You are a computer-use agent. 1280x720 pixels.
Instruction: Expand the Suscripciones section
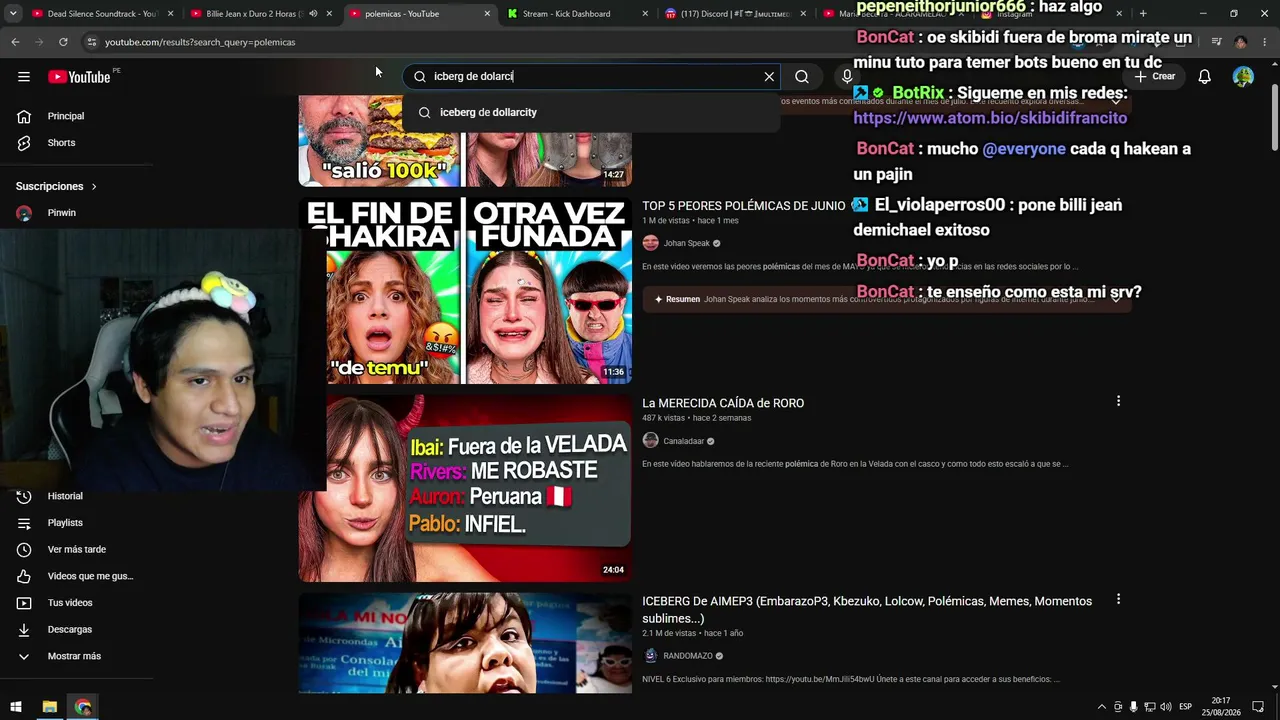pos(57,186)
